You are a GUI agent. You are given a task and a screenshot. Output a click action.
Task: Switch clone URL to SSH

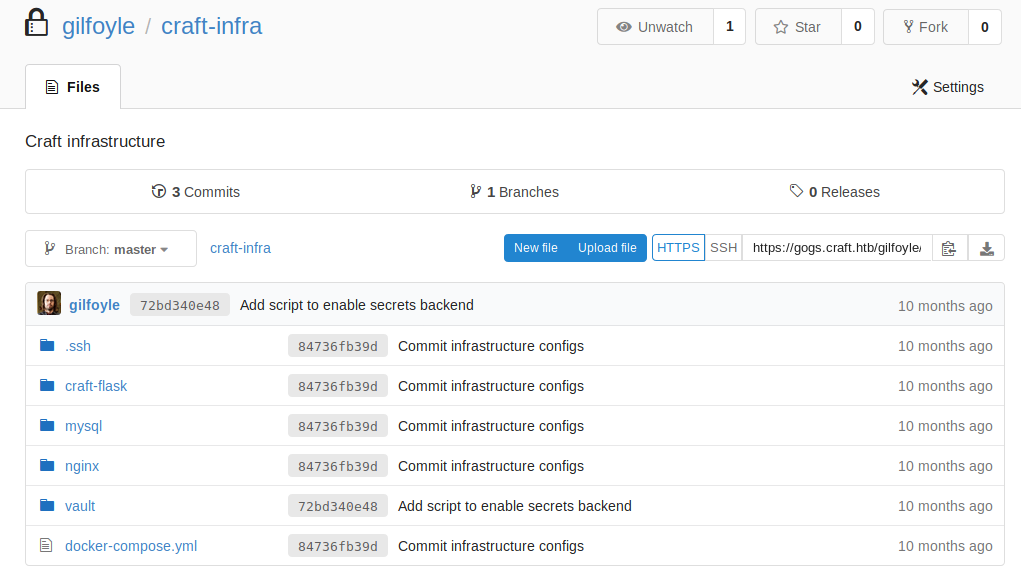(723, 248)
